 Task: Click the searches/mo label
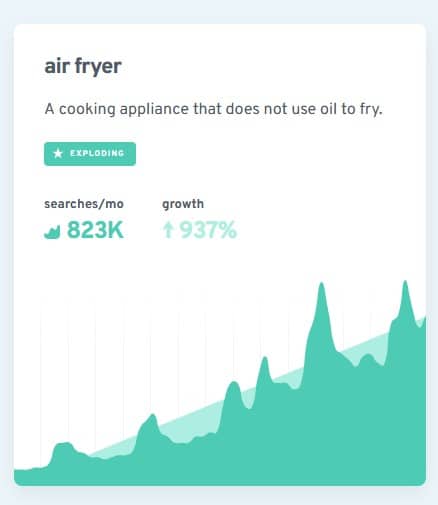pos(84,204)
